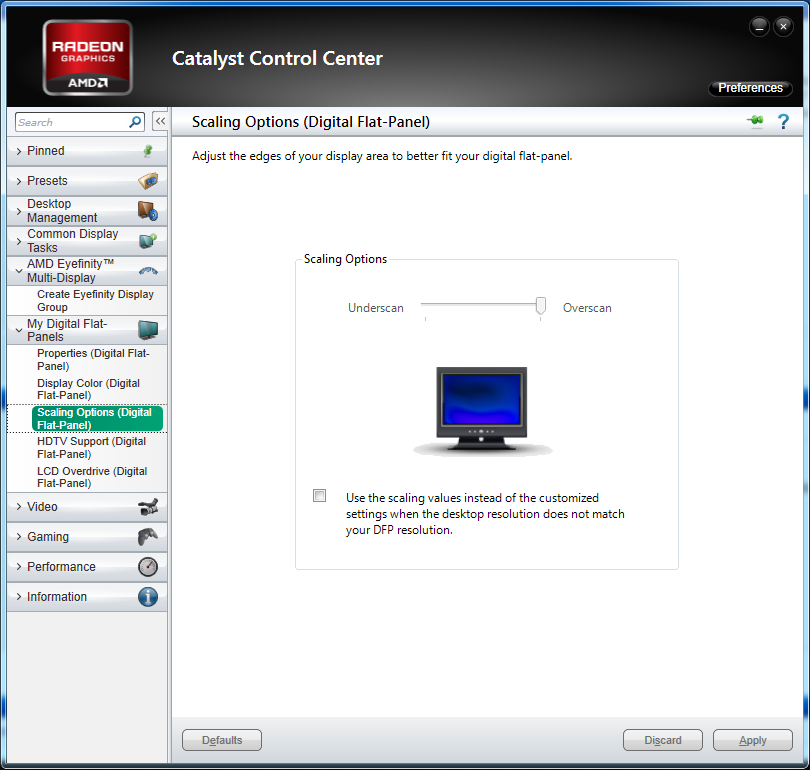The image size is (810, 770).
Task: Click the Radeon Graphics AMD logo
Action: [88, 58]
